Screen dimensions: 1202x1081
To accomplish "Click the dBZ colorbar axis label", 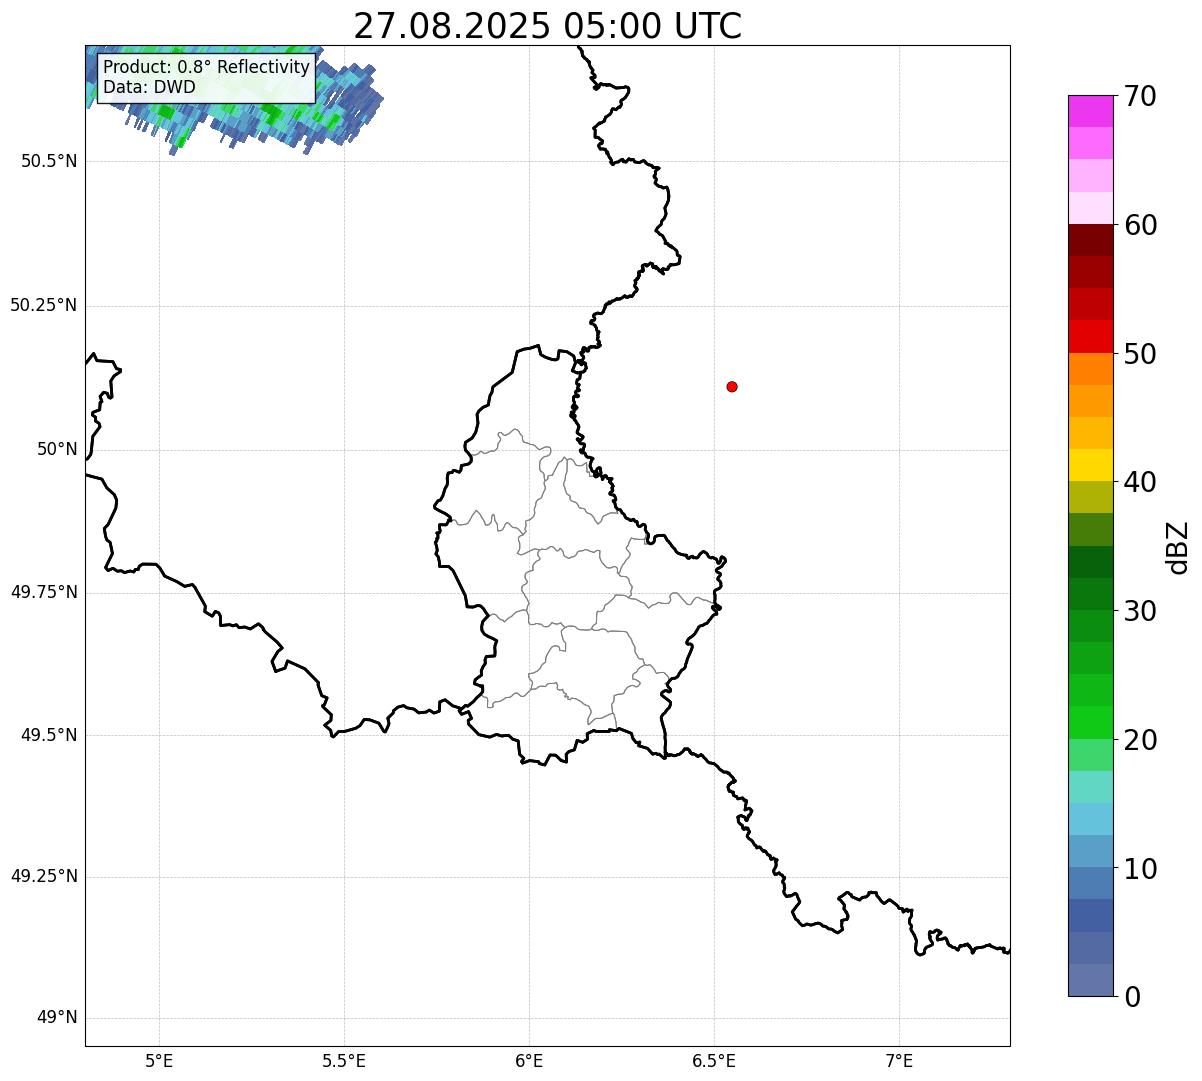I will pos(1178,547).
